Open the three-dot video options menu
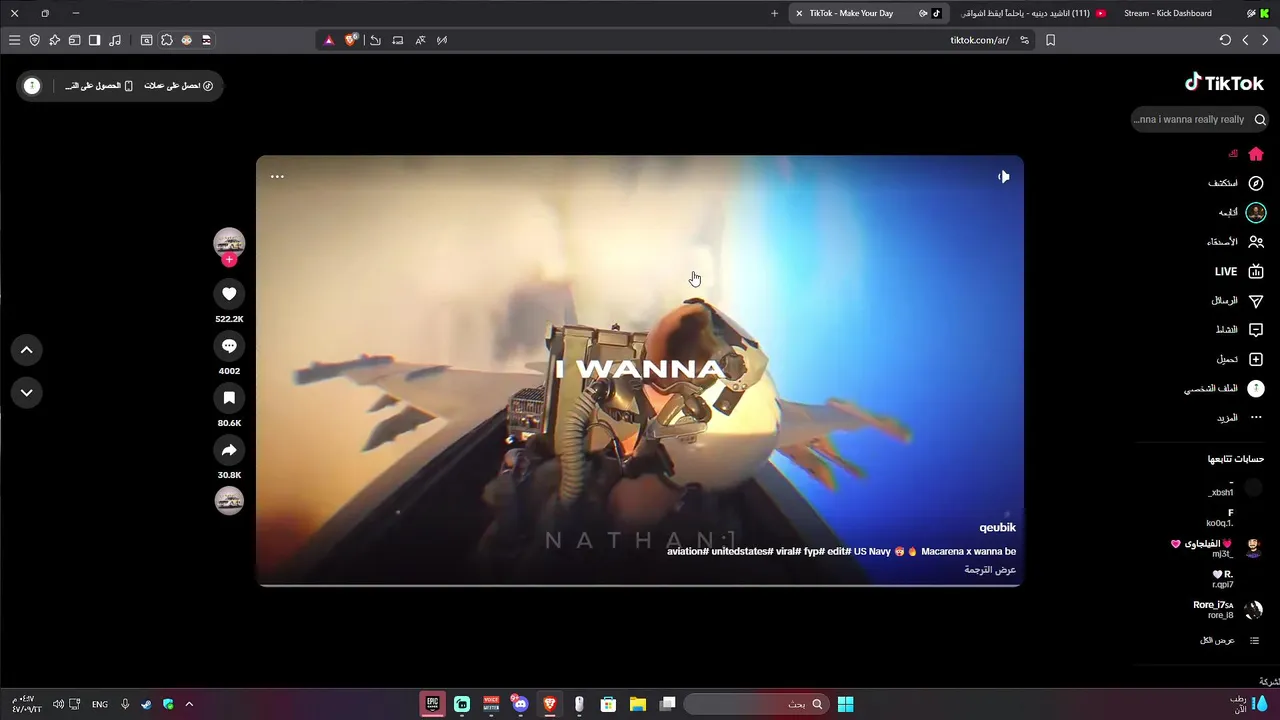 tap(277, 176)
